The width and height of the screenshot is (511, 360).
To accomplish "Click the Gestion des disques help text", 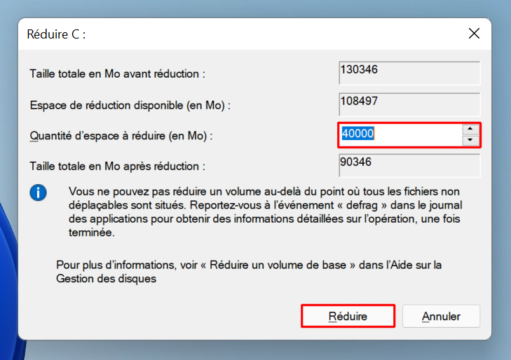I will click(106, 278).
